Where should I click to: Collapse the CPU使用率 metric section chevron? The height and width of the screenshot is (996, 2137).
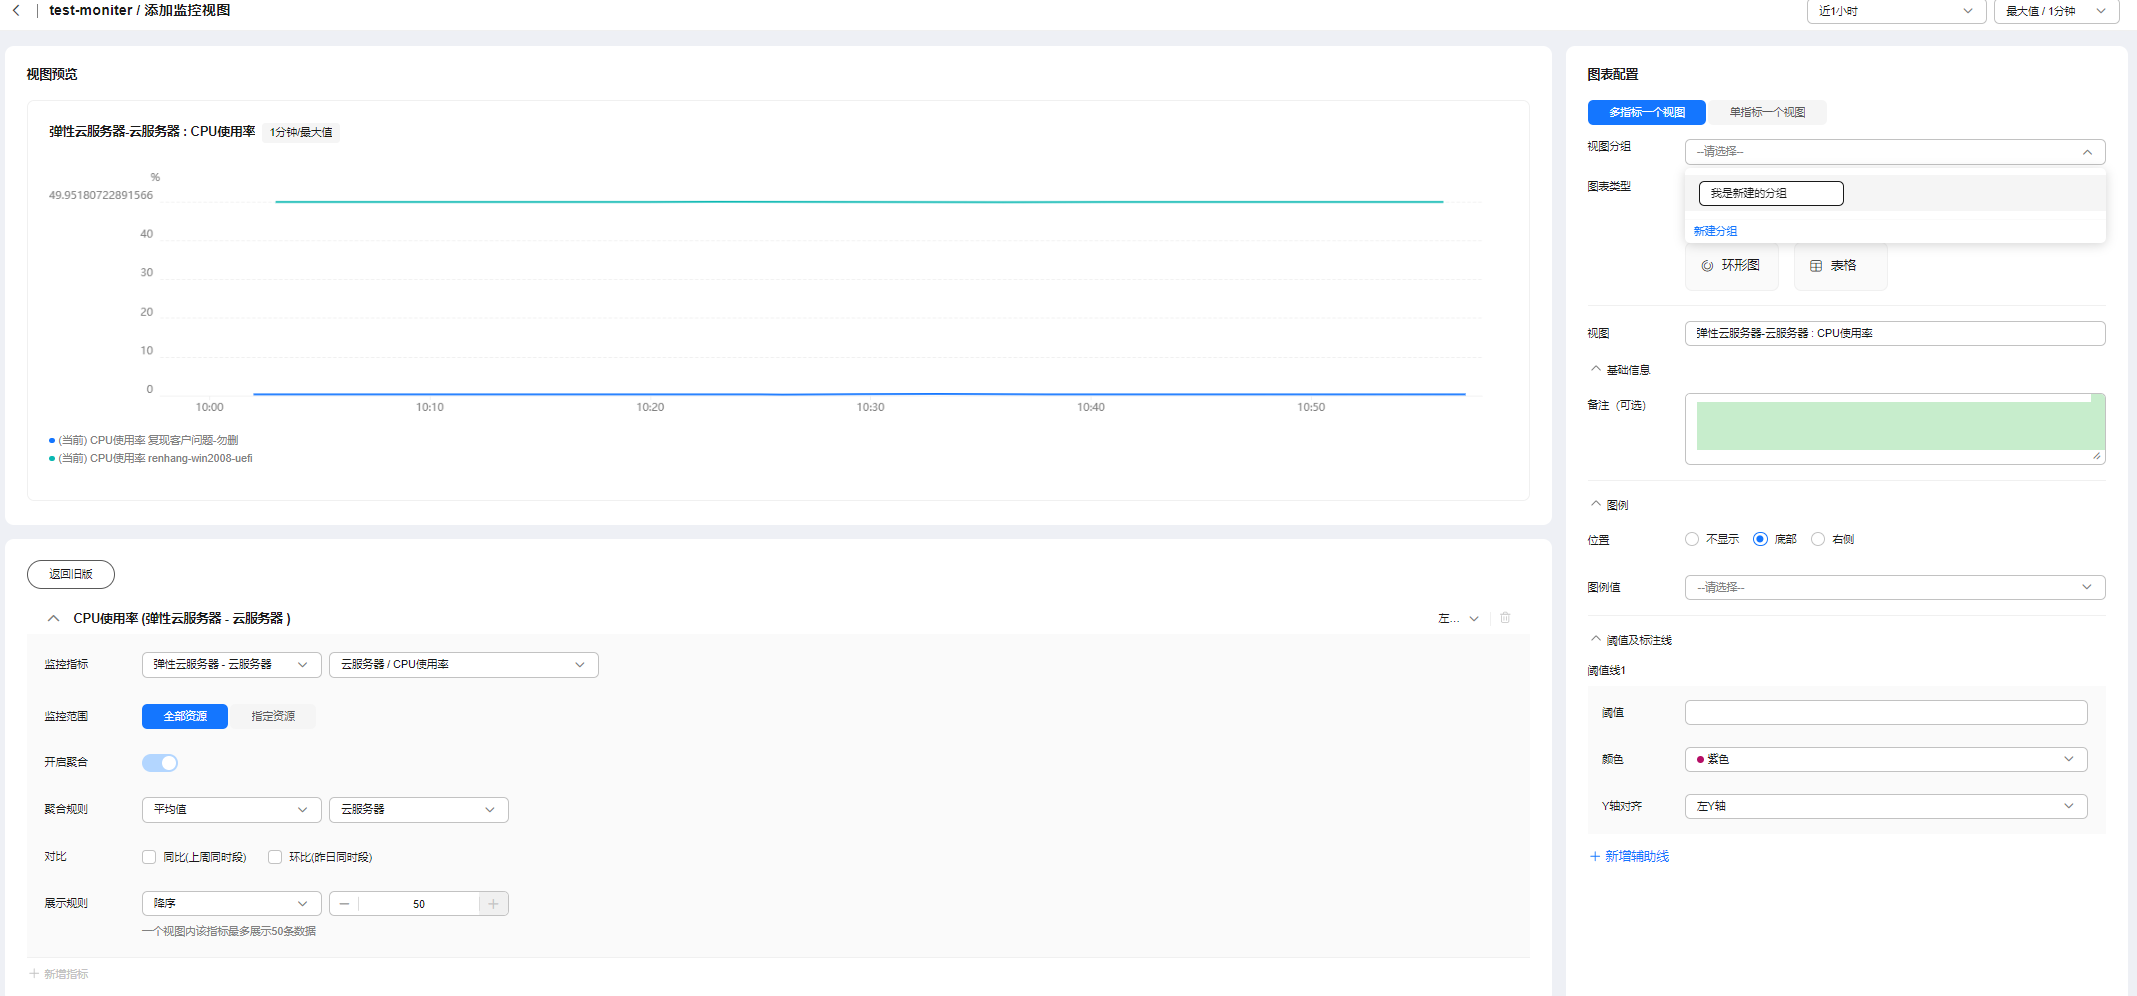pyautogui.click(x=54, y=619)
